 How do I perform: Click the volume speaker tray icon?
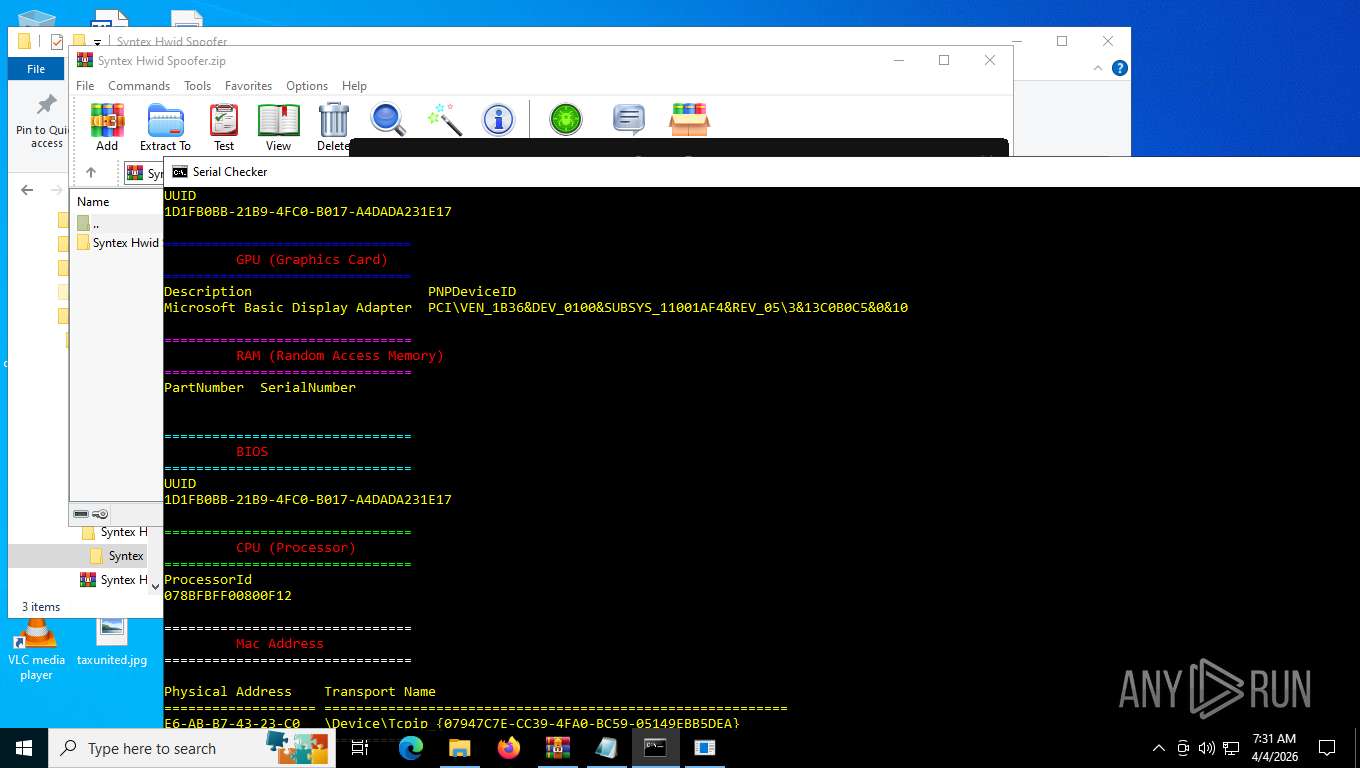(x=1207, y=748)
